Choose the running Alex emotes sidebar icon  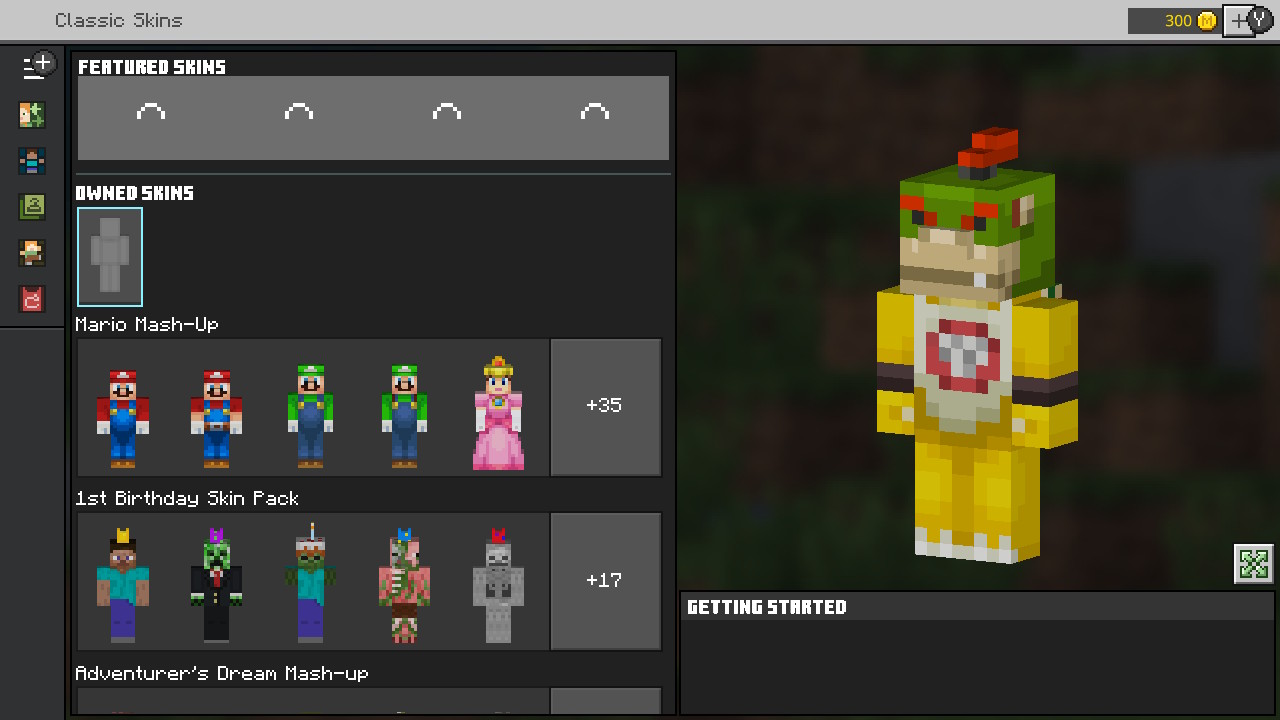point(32,253)
